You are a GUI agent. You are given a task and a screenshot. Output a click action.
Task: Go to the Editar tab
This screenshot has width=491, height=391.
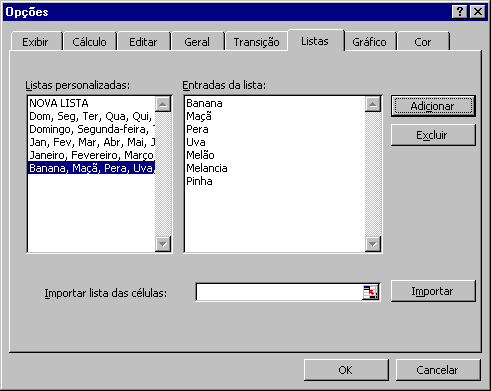[143, 42]
